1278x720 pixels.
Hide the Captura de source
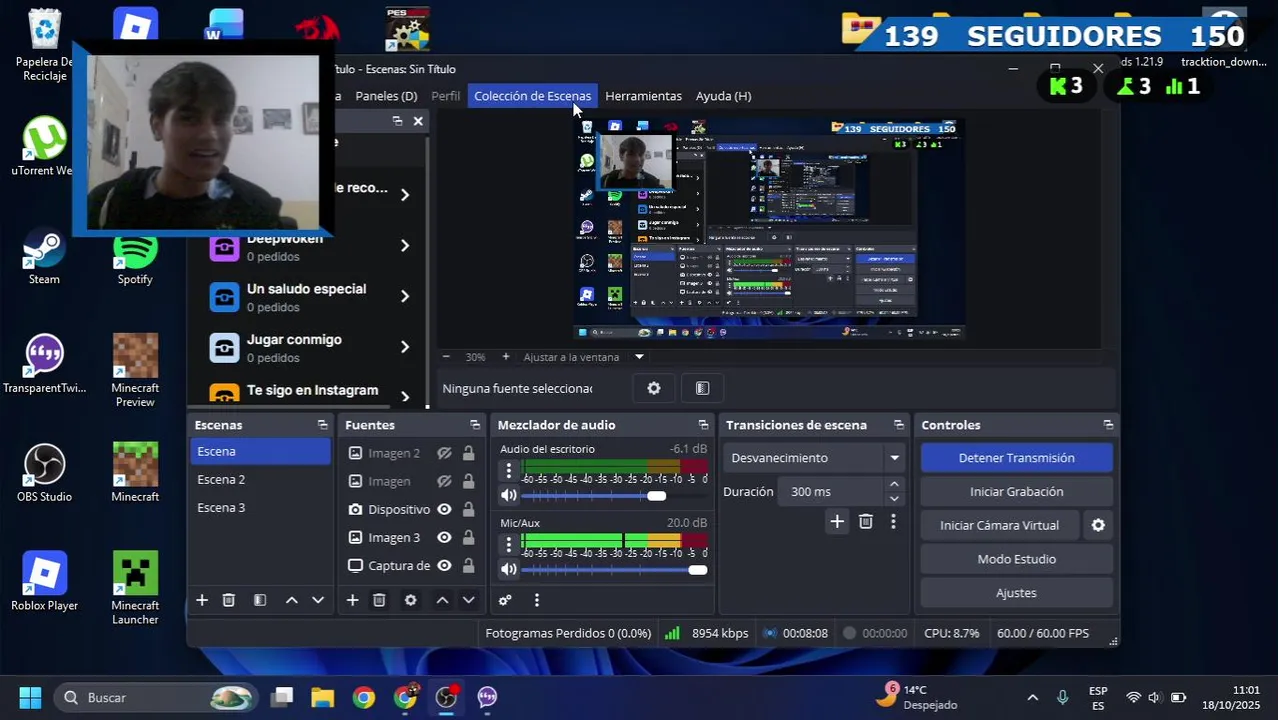[x=444, y=565]
